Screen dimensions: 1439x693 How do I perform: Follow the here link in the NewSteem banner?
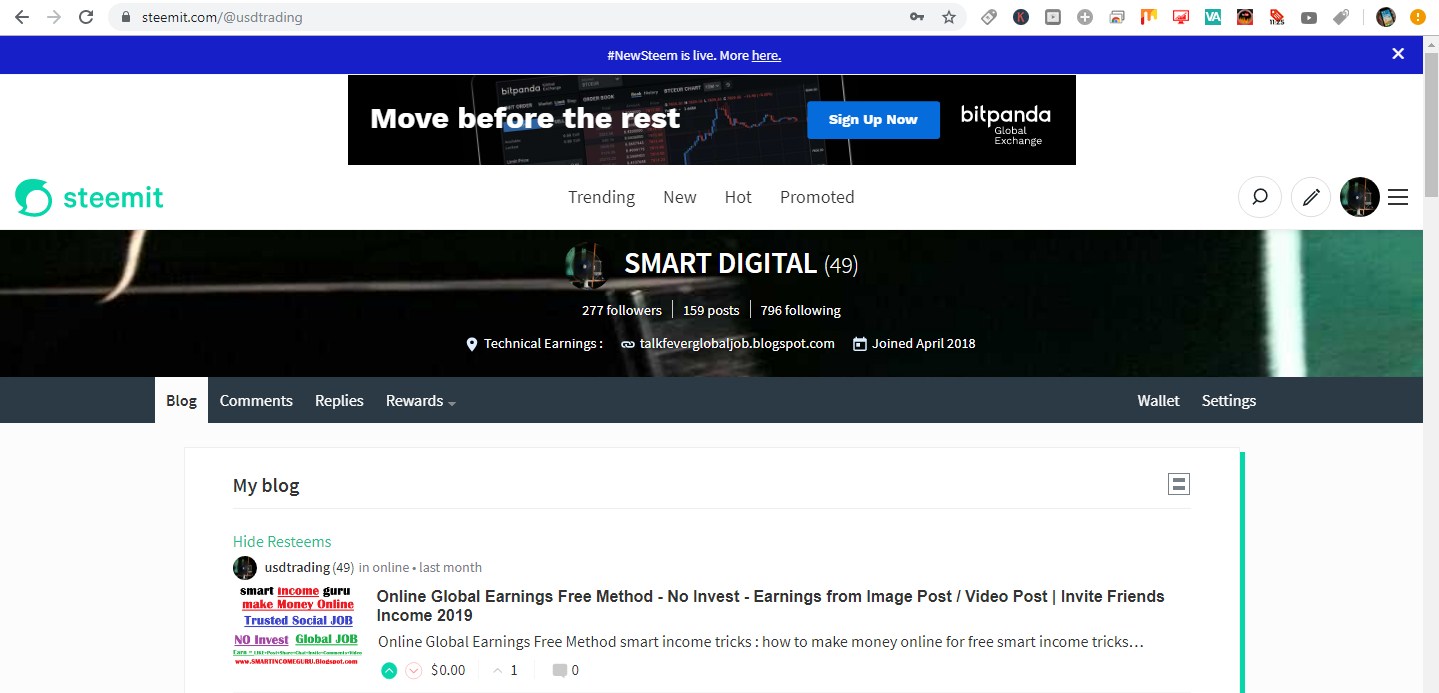[766, 55]
